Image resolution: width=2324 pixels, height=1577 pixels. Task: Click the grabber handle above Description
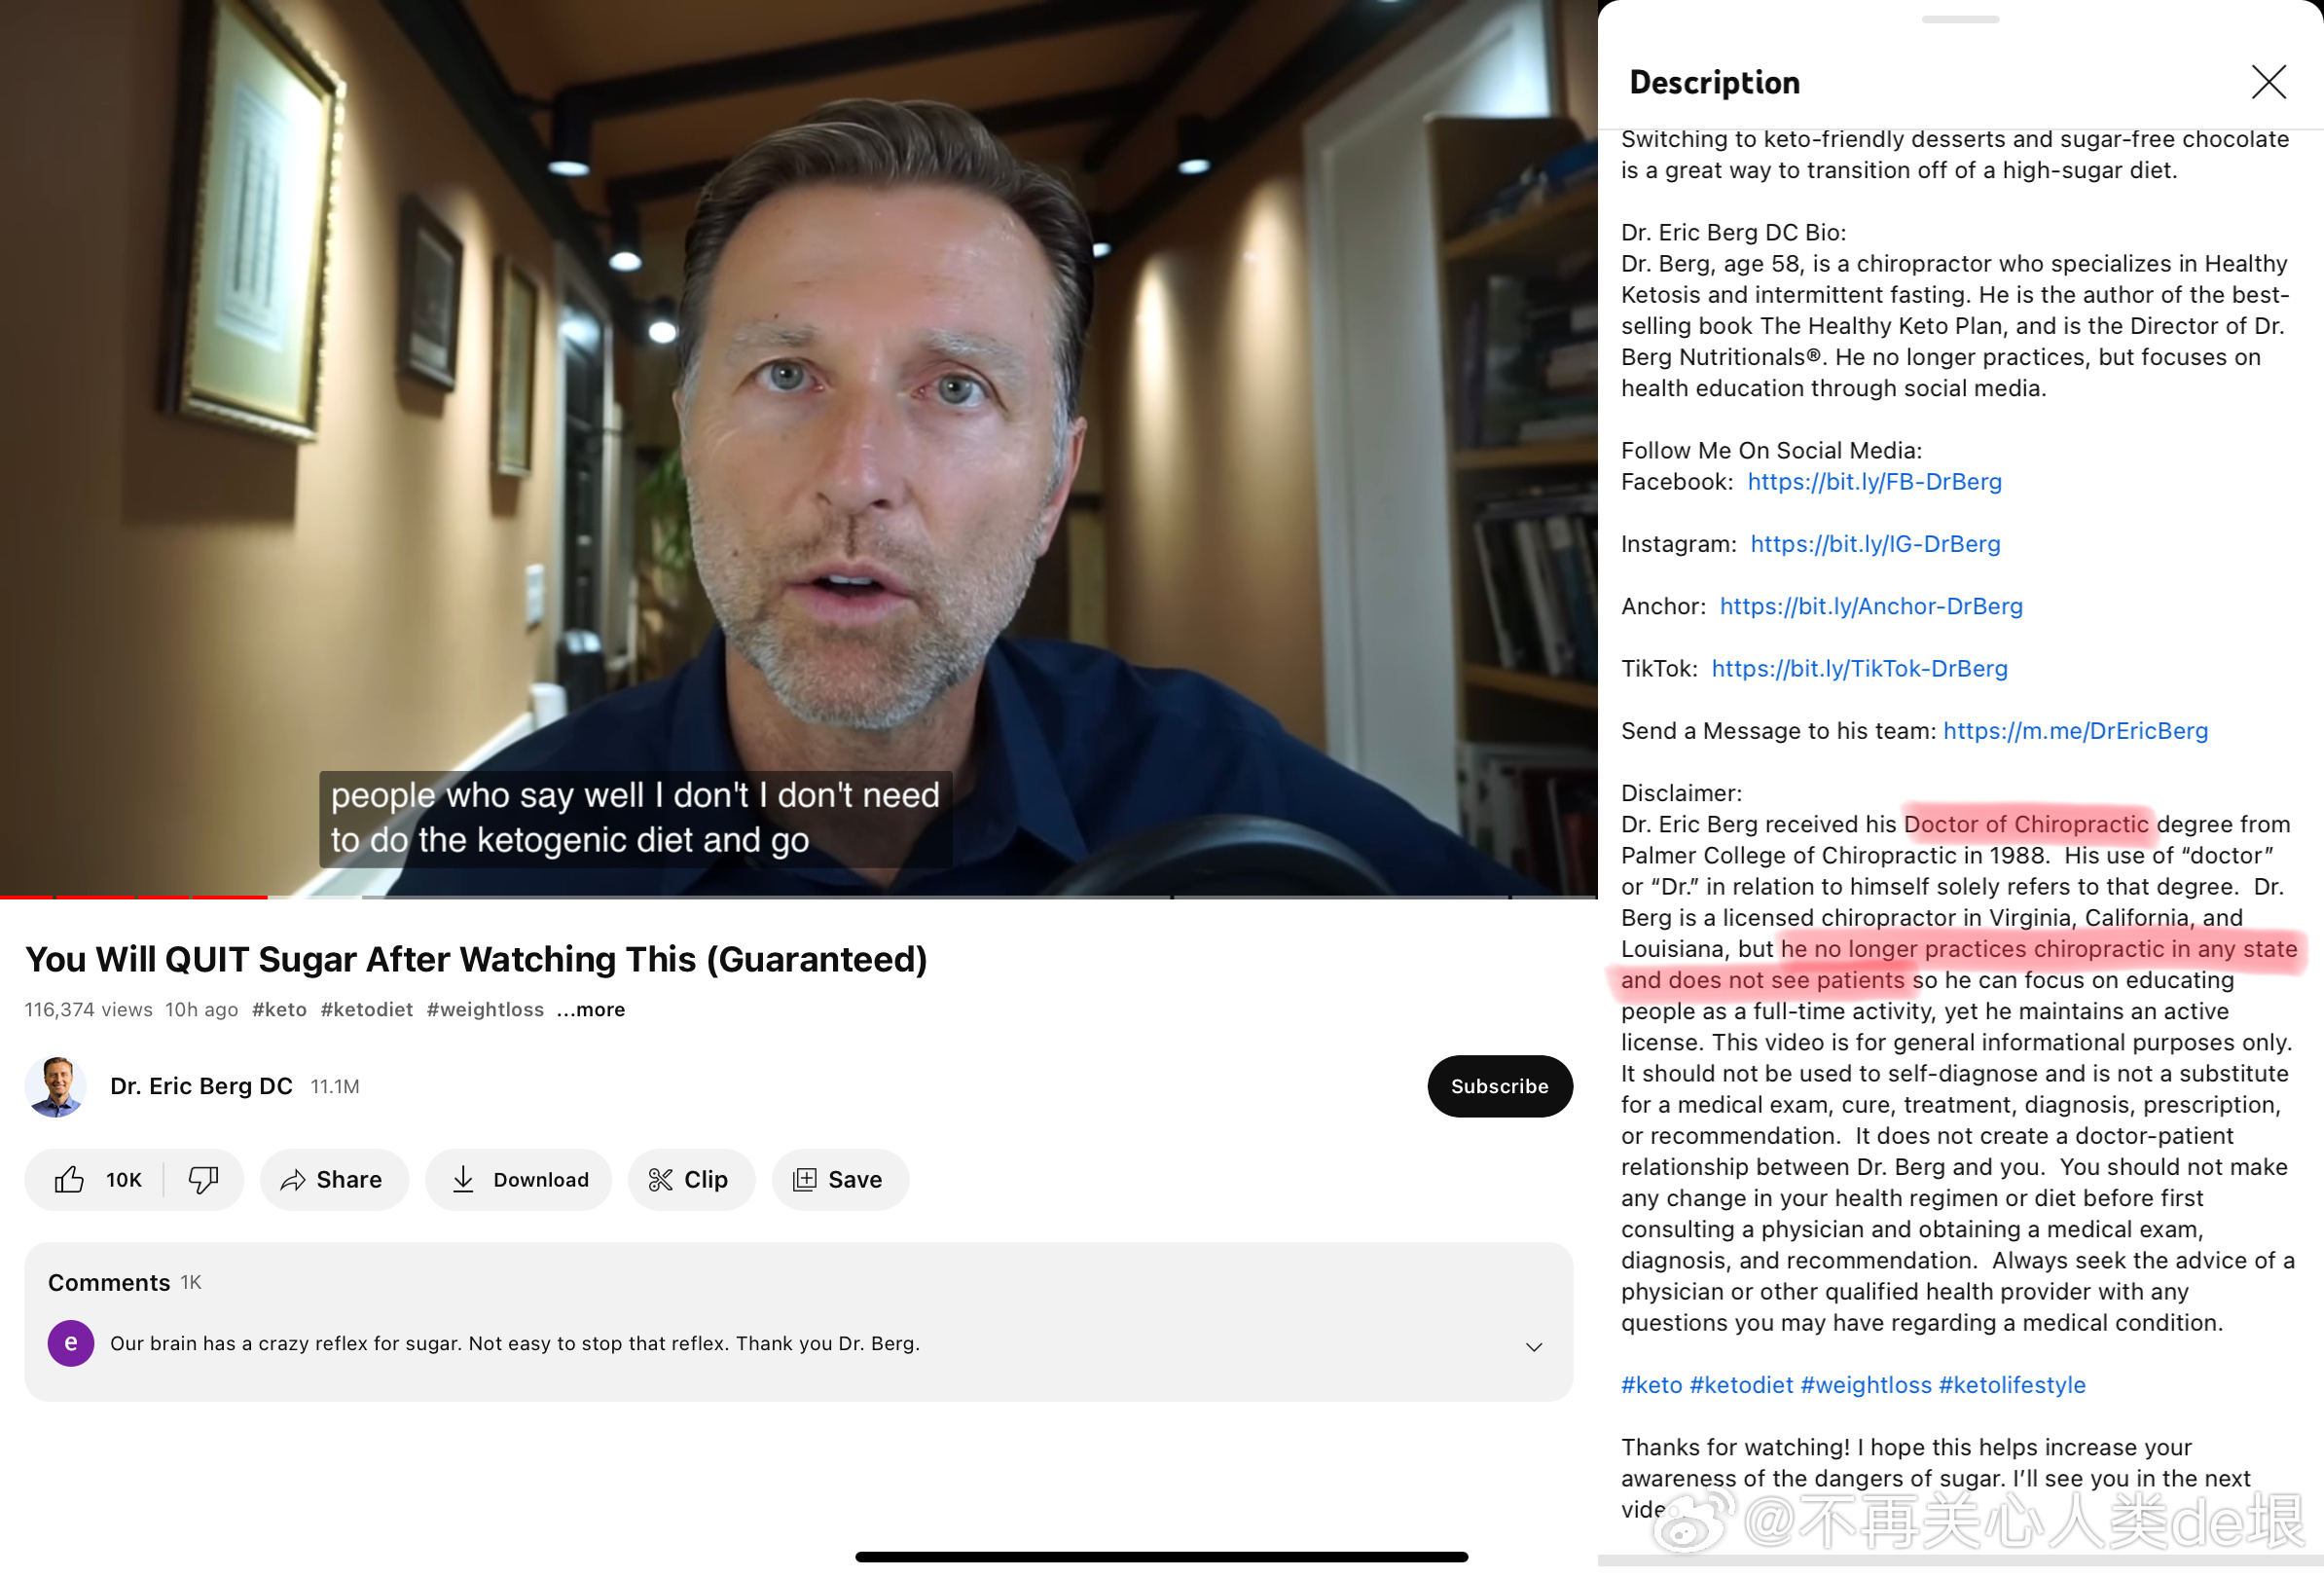(x=1960, y=19)
